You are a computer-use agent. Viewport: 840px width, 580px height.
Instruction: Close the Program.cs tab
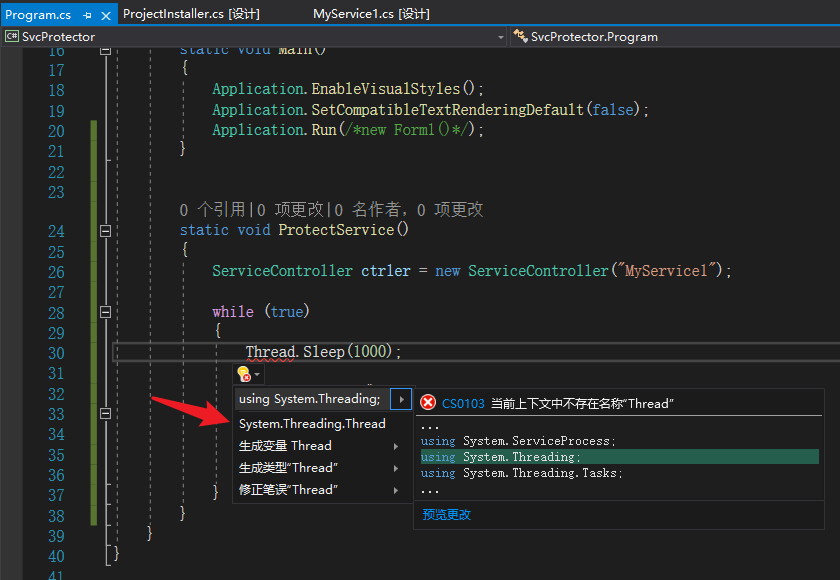coord(105,15)
